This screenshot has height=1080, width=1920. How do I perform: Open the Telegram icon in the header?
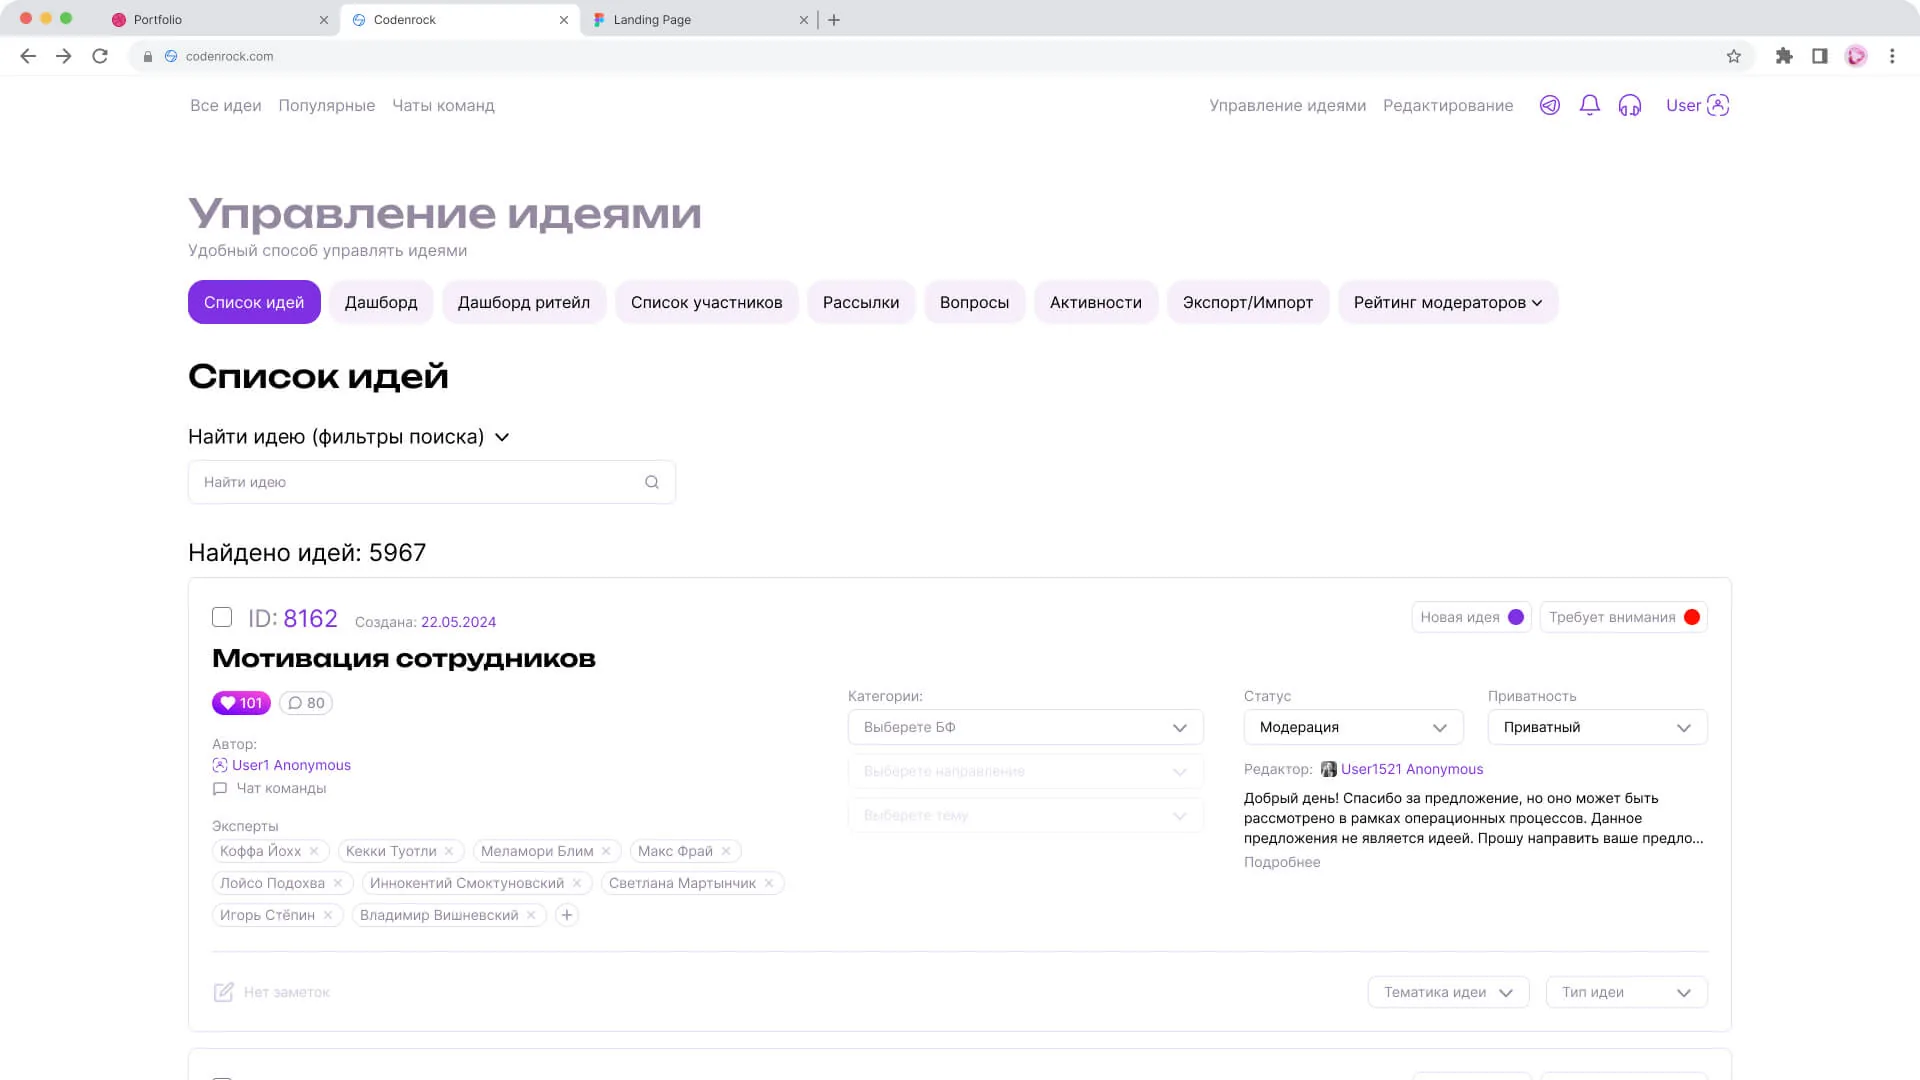(x=1549, y=105)
